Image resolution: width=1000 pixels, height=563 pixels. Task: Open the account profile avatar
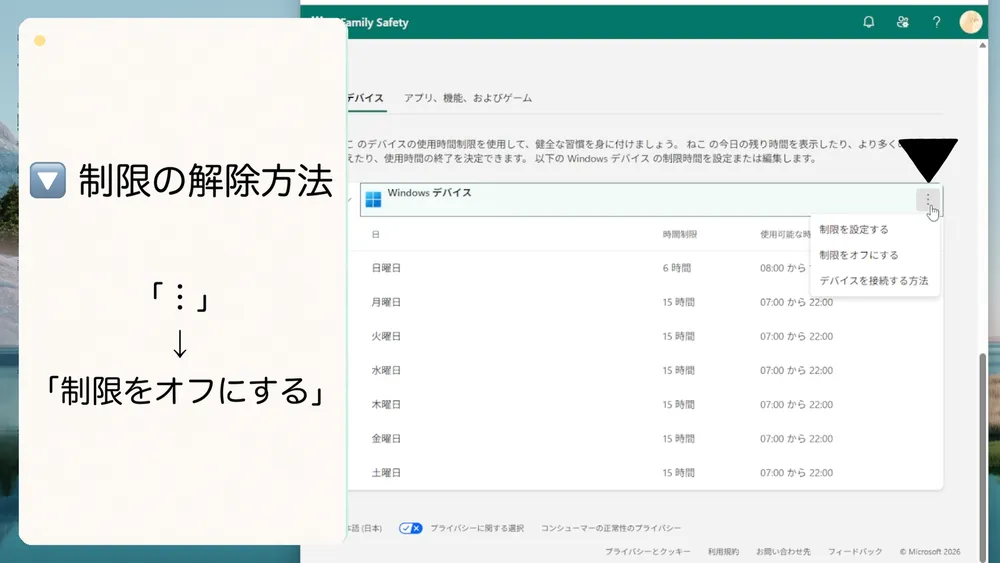[x=971, y=22]
